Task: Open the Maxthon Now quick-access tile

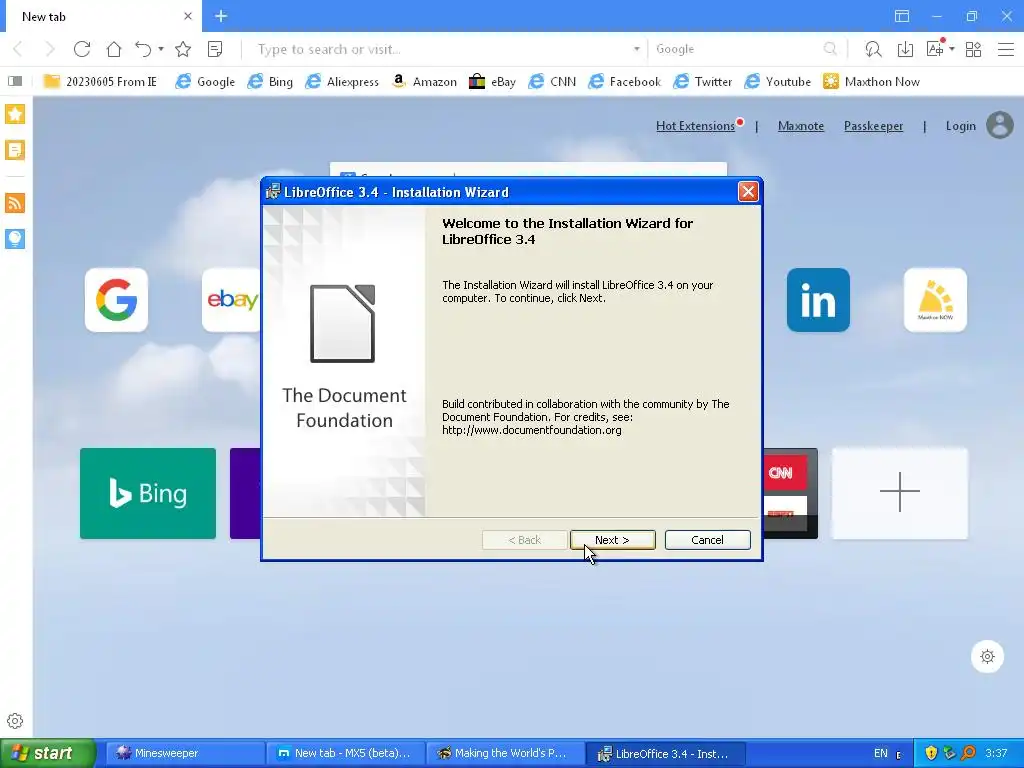Action: 935,300
